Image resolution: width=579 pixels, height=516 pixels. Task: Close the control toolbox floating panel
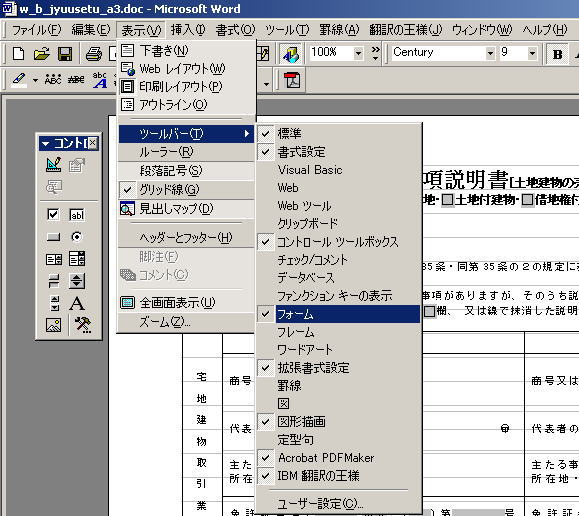point(93,143)
